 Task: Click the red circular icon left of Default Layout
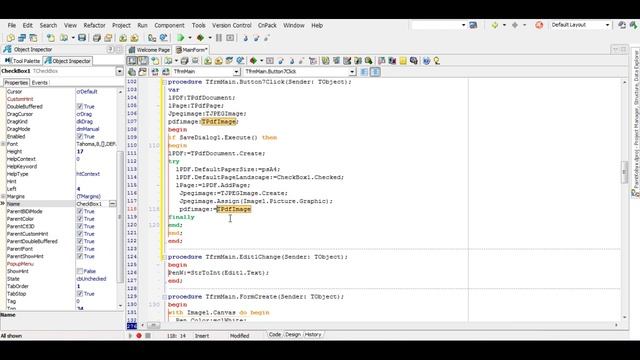(539, 25)
